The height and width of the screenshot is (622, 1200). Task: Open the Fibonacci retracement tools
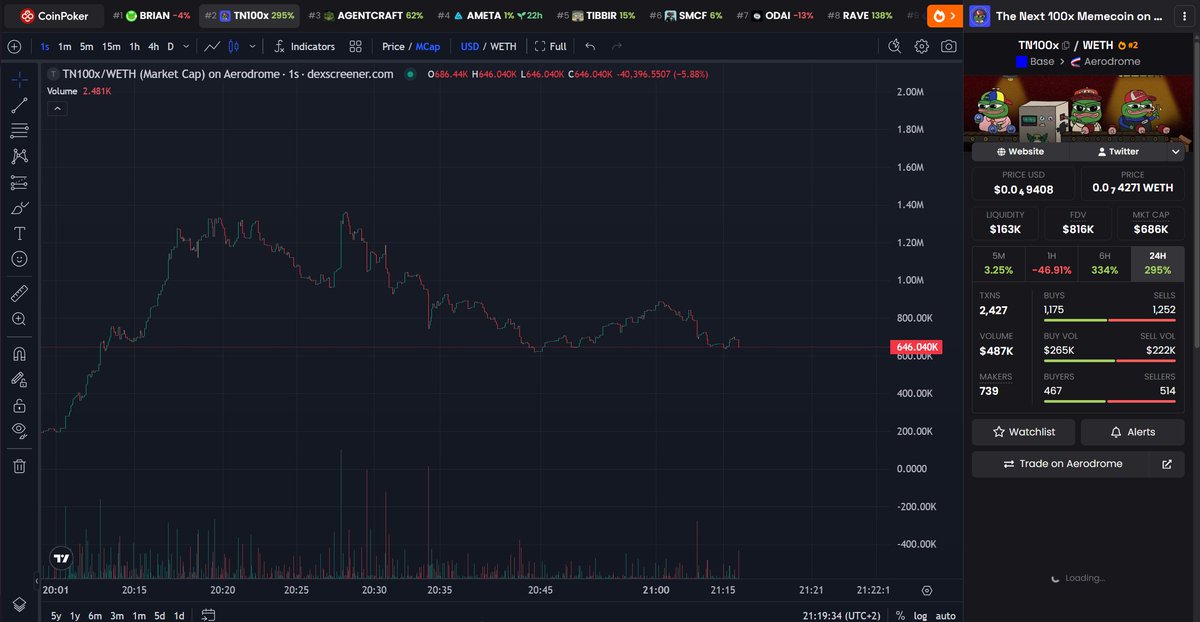[19, 131]
